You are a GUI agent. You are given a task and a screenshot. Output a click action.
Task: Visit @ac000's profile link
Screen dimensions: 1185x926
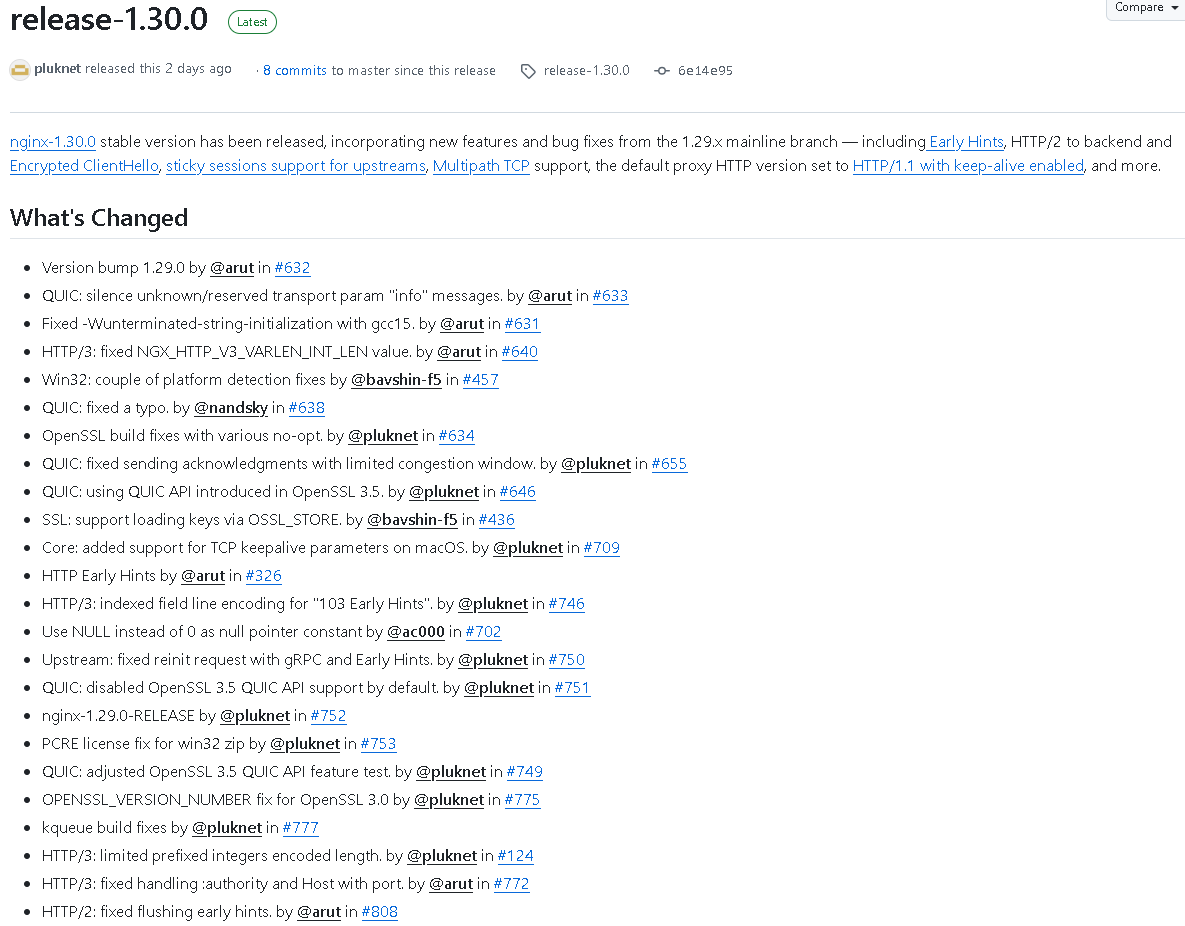(416, 631)
